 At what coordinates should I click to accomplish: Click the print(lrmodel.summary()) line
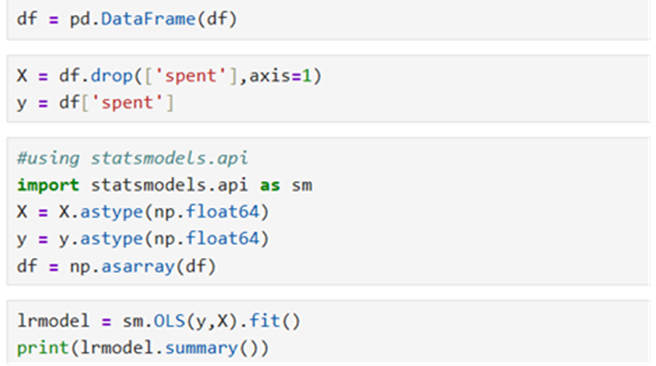[x=143, y=348]
